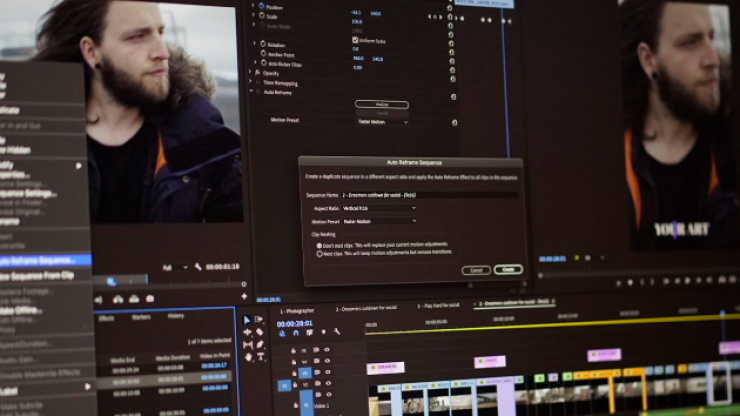Choose Auto Reframe Sequence menu entry
The image size is (740, 416).
pyautogui.click(x=45, y=260)
